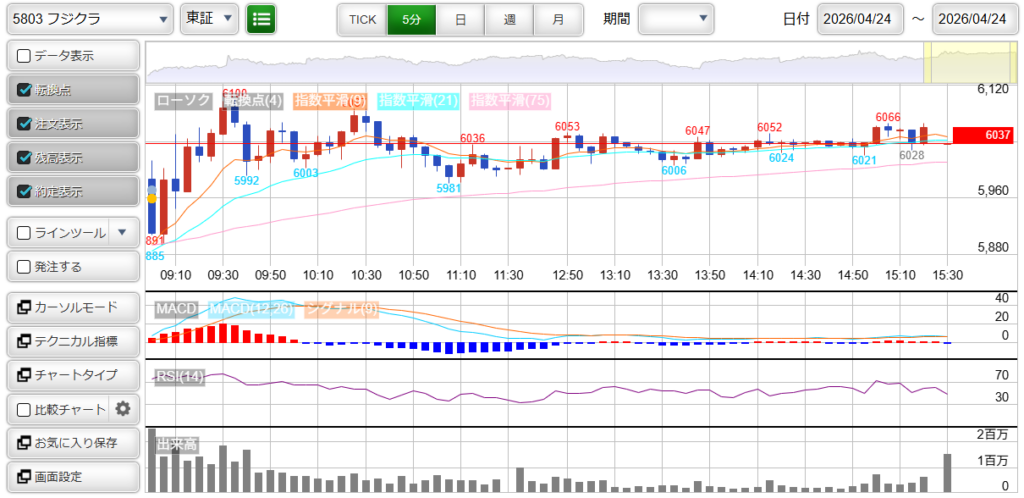
Task: Open the 比較チャート gear settings
Action: point(123,408)
